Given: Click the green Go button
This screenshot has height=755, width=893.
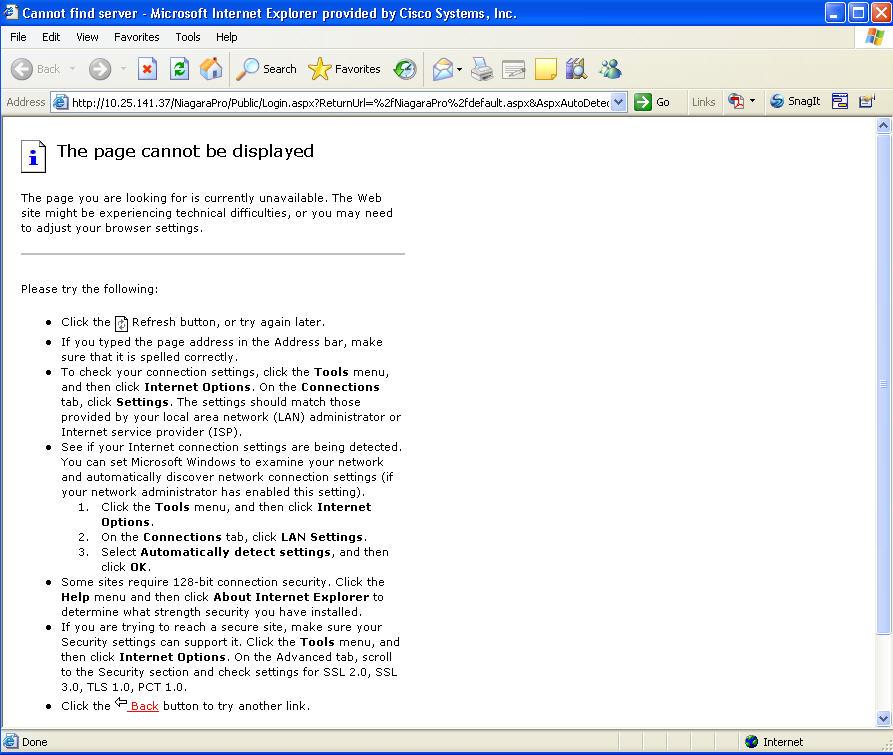Looking at the screenshot, I should point(652,102).
